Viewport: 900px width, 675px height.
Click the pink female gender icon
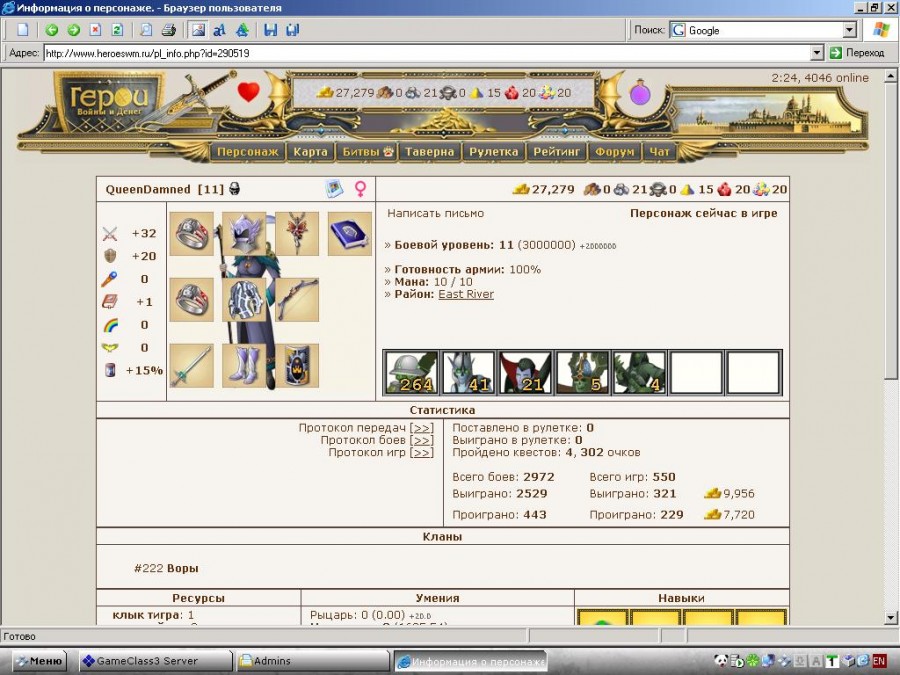360,189
